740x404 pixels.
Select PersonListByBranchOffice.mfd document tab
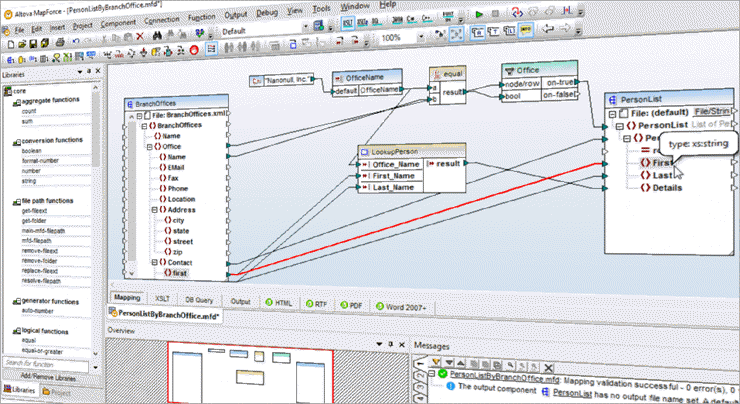click(164, 315)
